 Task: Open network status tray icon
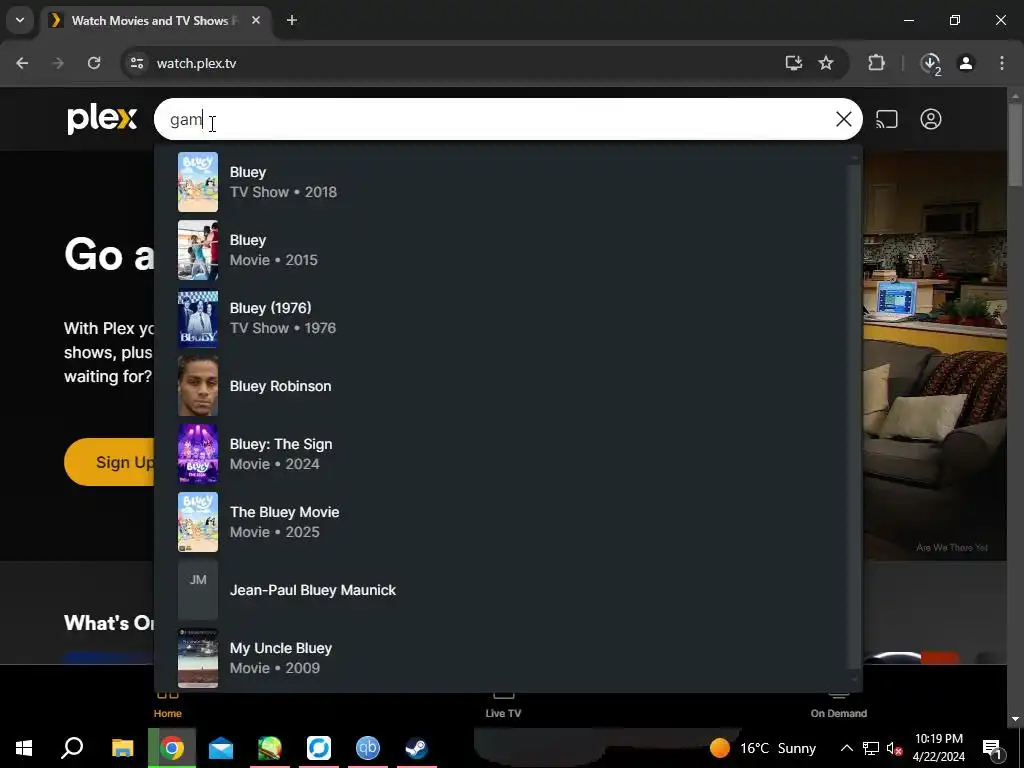871,748
